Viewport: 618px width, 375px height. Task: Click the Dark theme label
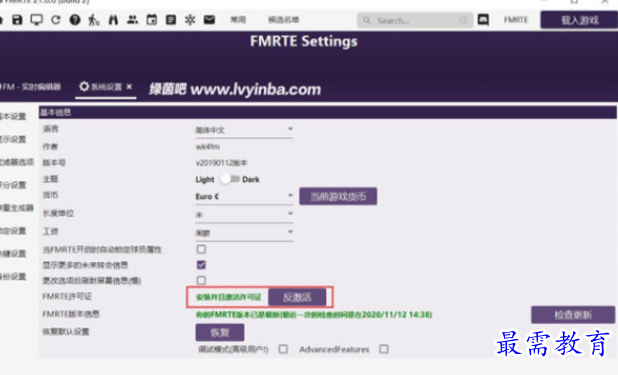tap(251, 179)
